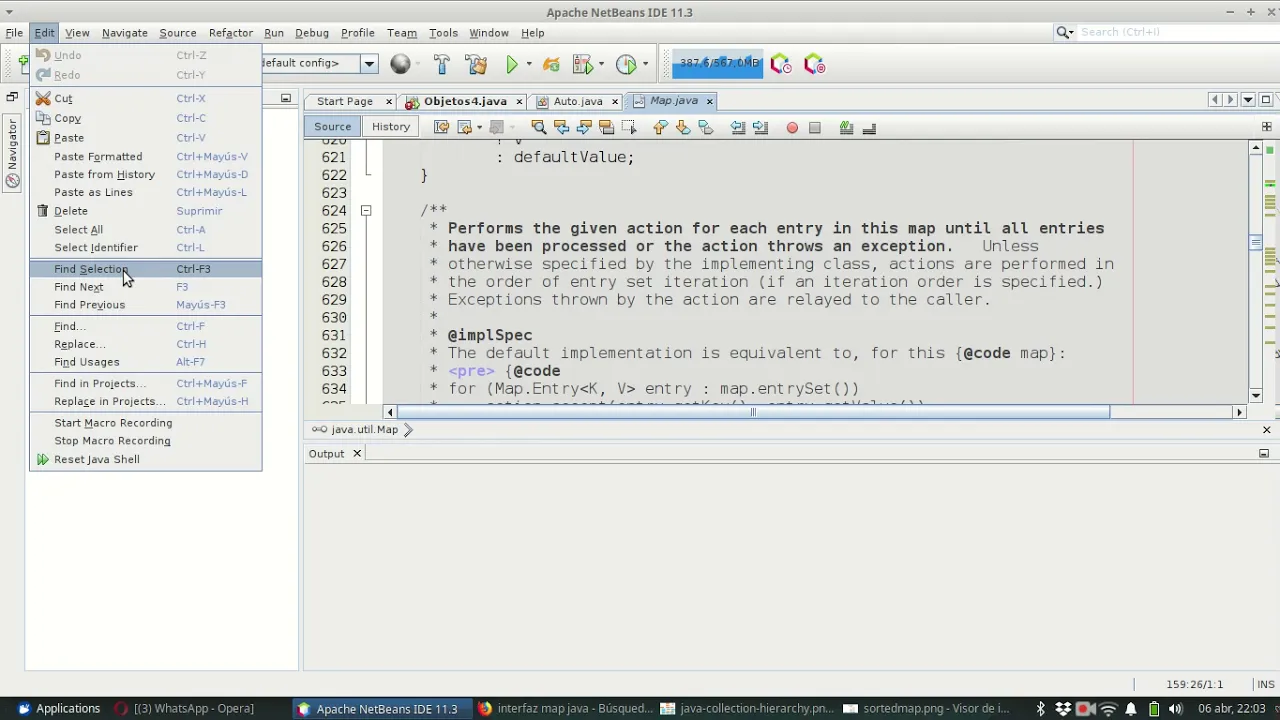This screenshot has width=1280, height=720.
Task: Click the Build Project hammer icon
Action: 442,64
